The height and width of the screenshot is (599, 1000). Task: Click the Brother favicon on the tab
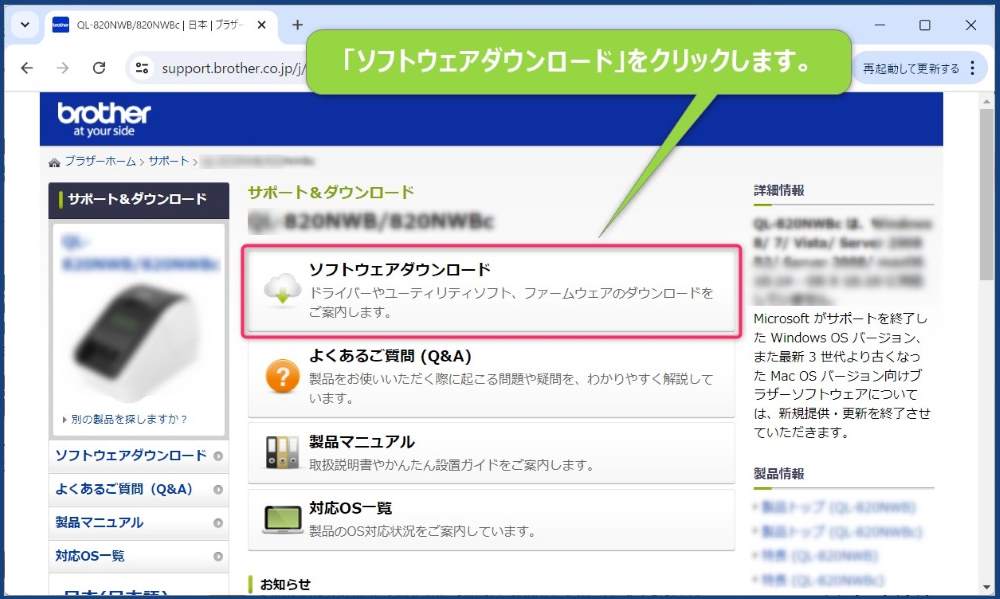tap(61, 25)
